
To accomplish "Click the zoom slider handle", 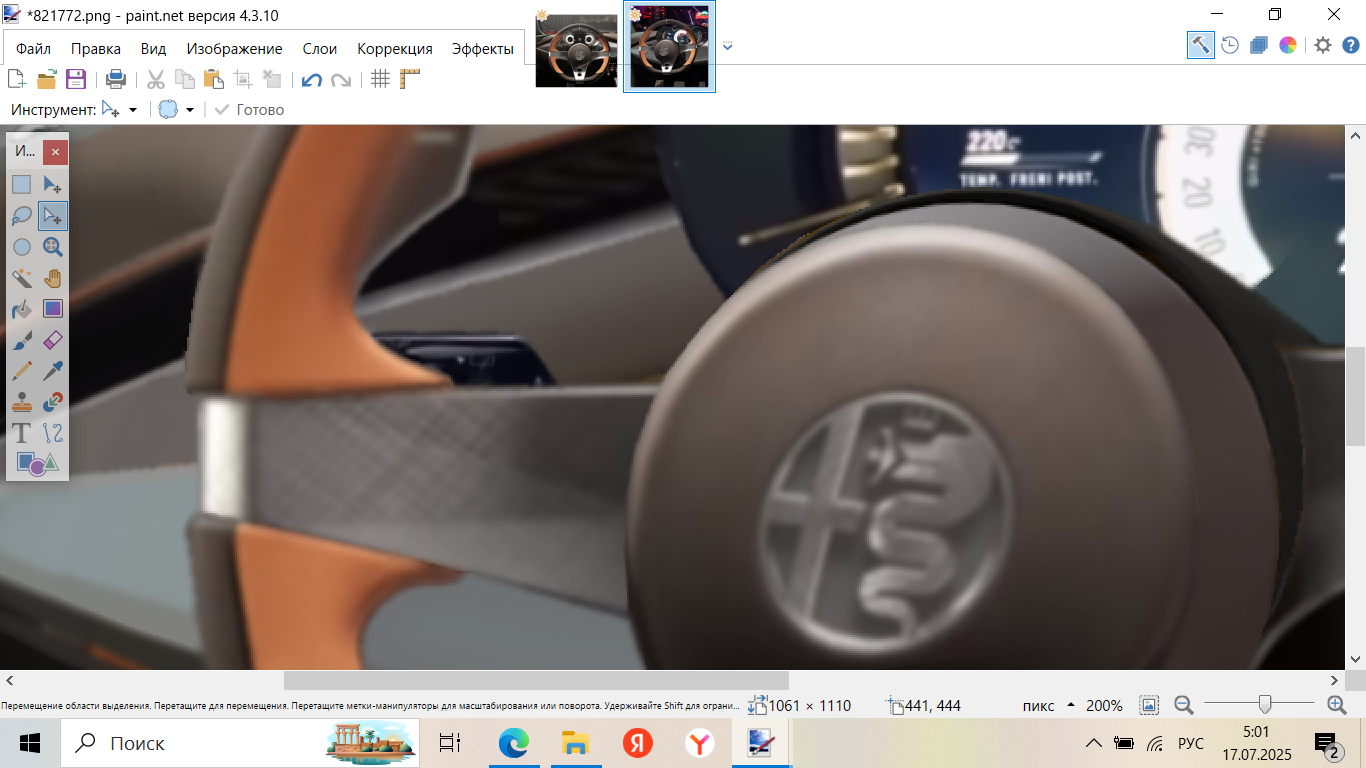I will (1265, 705).
